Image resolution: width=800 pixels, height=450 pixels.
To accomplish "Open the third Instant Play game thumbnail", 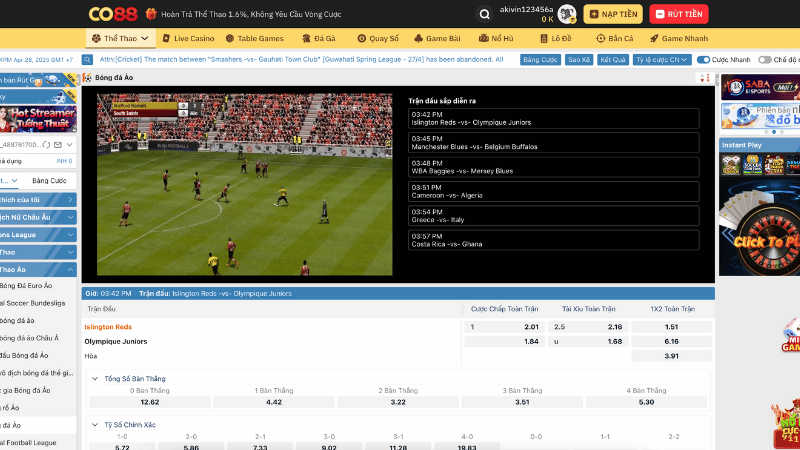I will (x=773, y=165).
